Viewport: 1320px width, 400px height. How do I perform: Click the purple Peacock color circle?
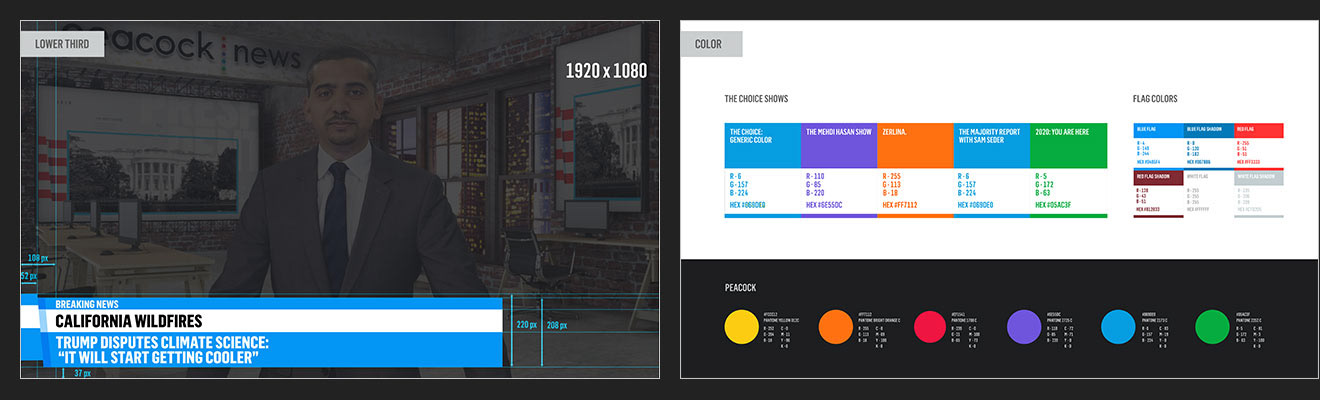(x=1024, y=327)
